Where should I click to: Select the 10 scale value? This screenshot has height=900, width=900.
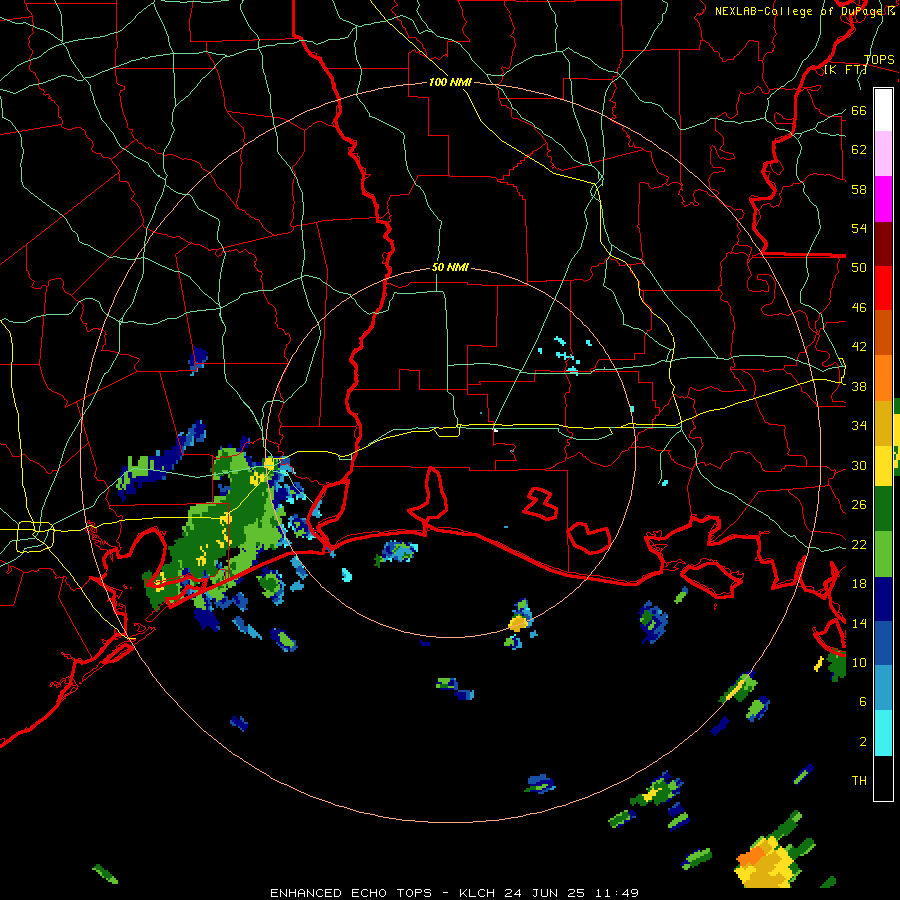point(859,662)
